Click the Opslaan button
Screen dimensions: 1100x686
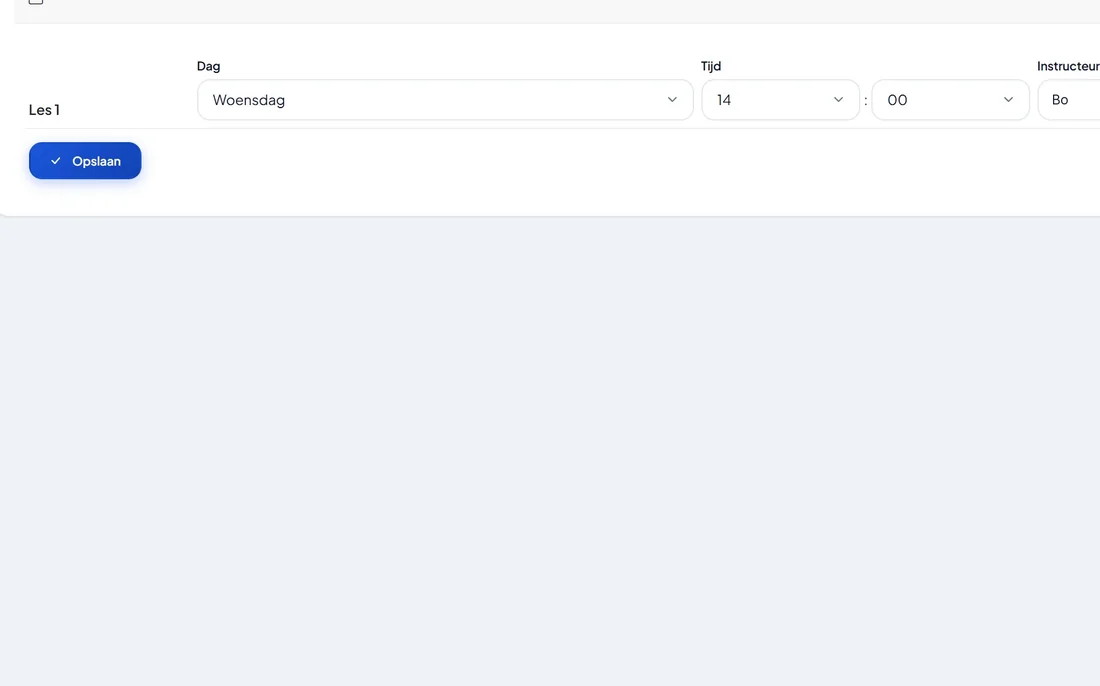tap(85, 161)
